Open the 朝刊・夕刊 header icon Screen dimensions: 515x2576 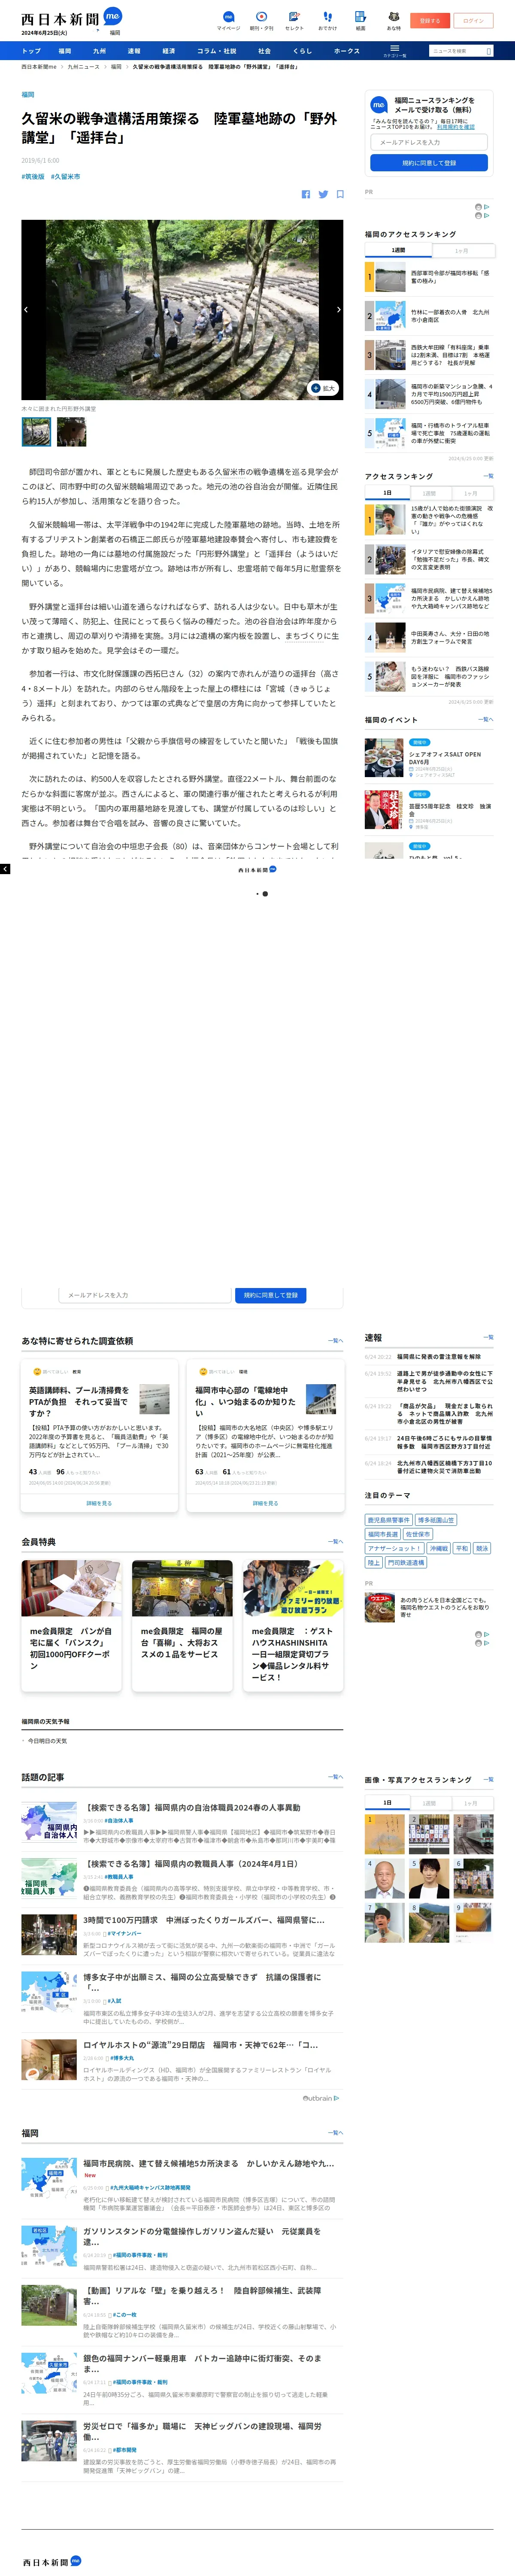coord(261,21)
